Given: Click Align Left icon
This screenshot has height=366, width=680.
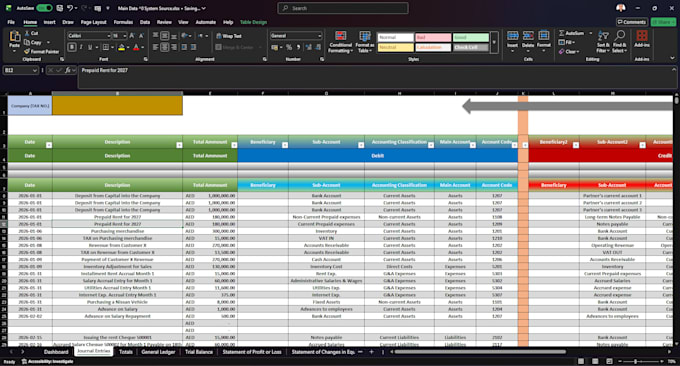Looking at the screenshot, I should point(156,47).
